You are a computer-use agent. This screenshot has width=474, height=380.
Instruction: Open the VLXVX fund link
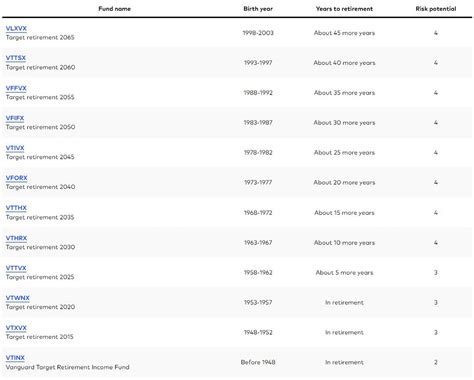(16, 29)
